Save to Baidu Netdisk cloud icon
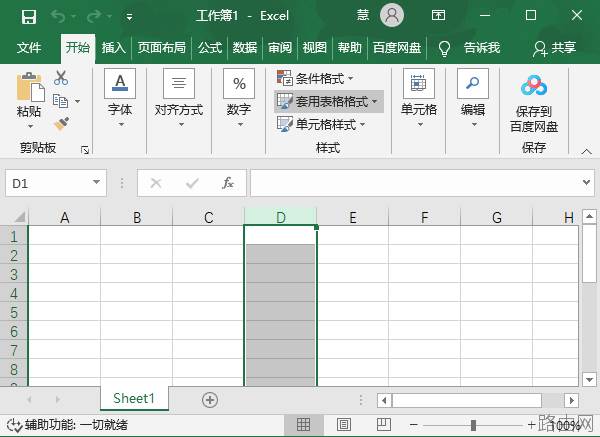Viewport: 600px width, 437px height. click(x=534, y=85)
